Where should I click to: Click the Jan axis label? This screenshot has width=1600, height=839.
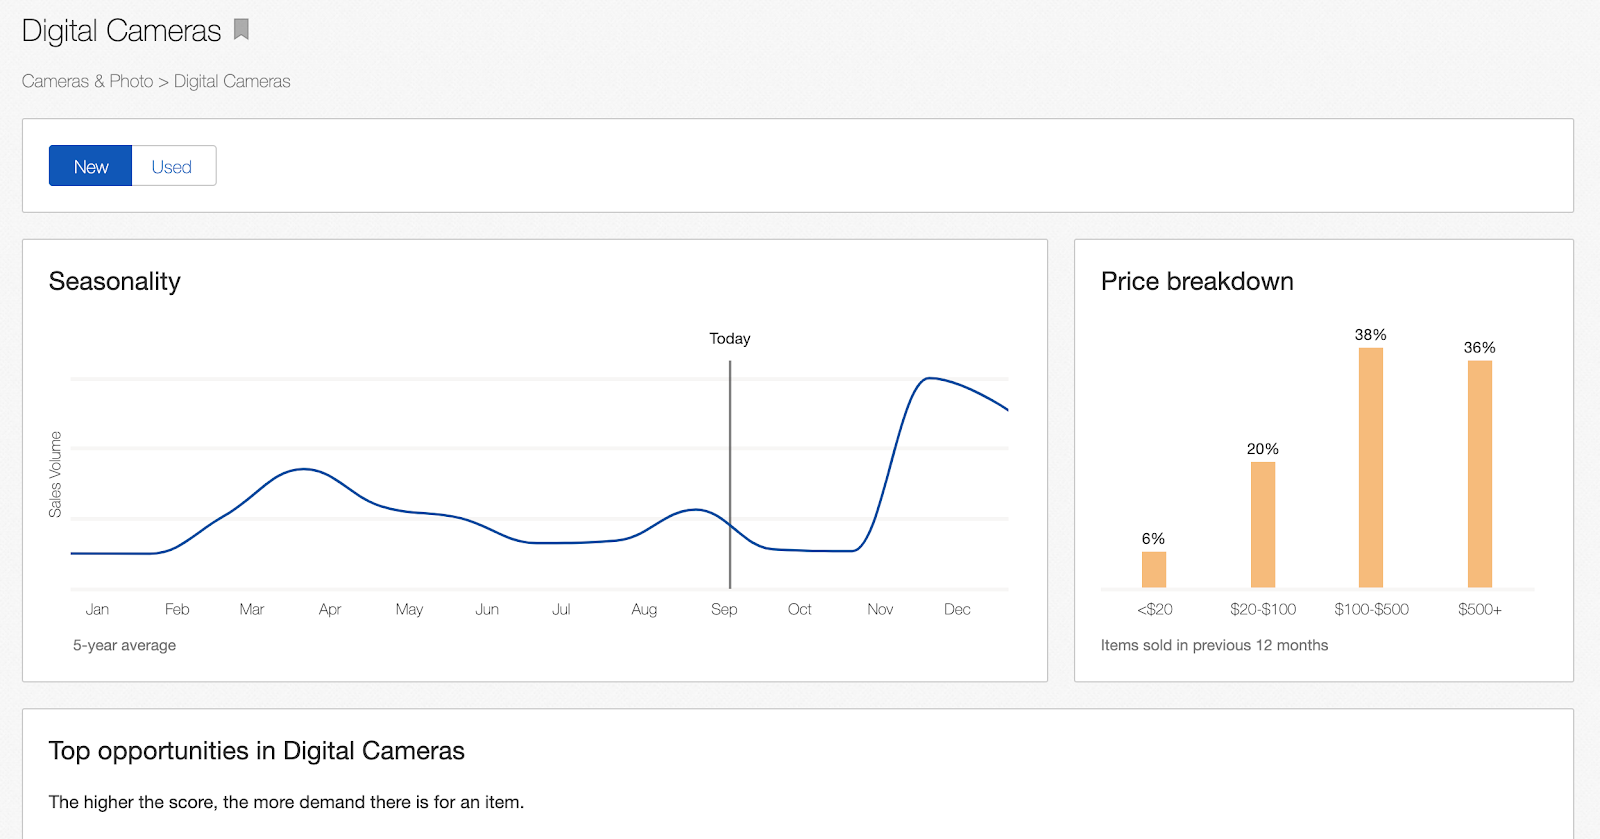(97, 609)
